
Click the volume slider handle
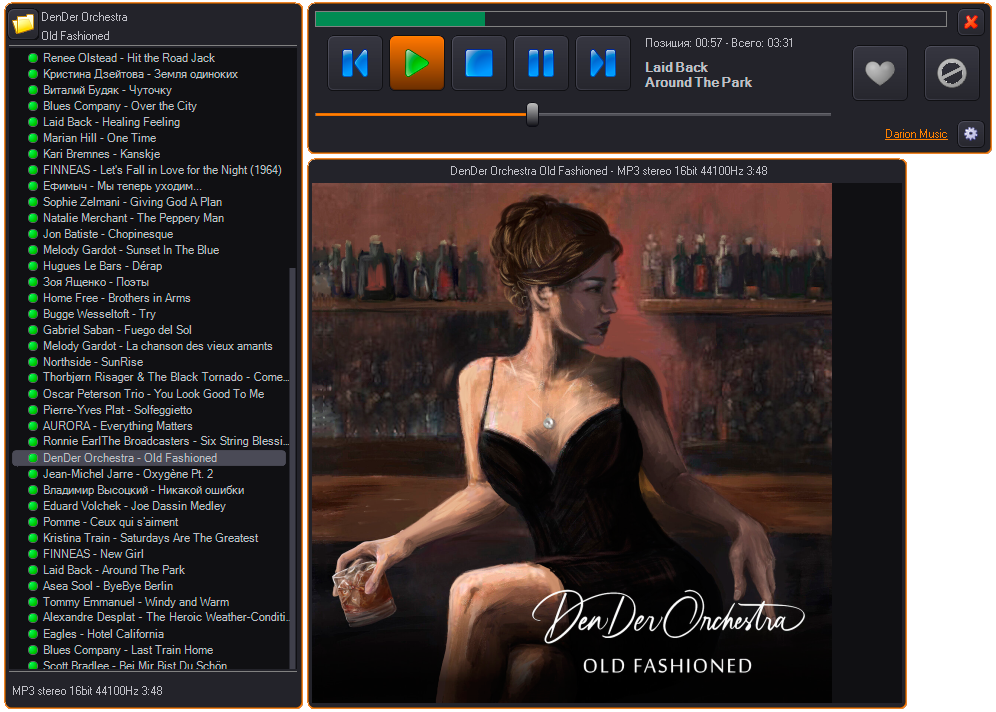pyautogui.click(x=532, y=114)
